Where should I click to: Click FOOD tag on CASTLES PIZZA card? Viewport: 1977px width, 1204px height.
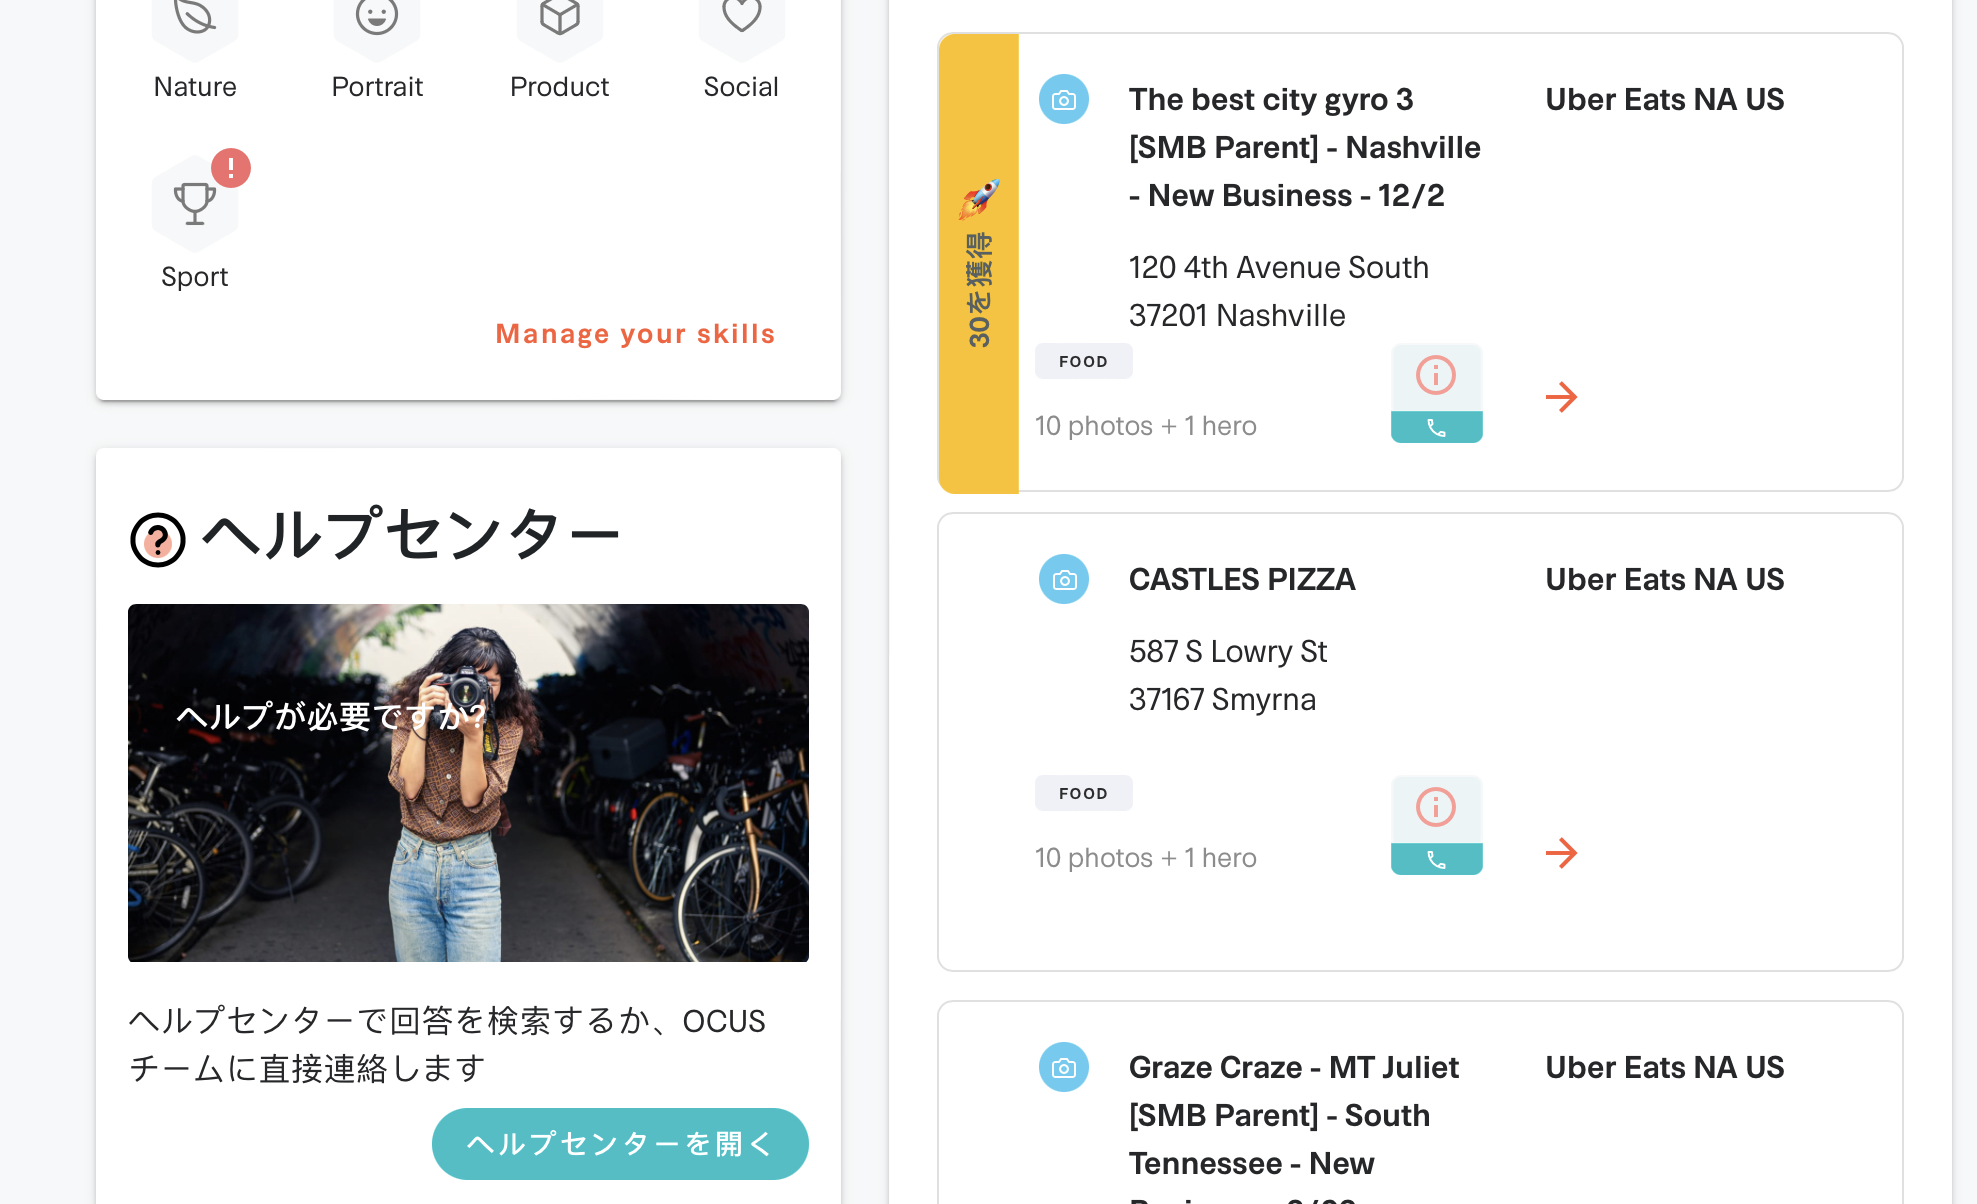tap(1083, 793)
